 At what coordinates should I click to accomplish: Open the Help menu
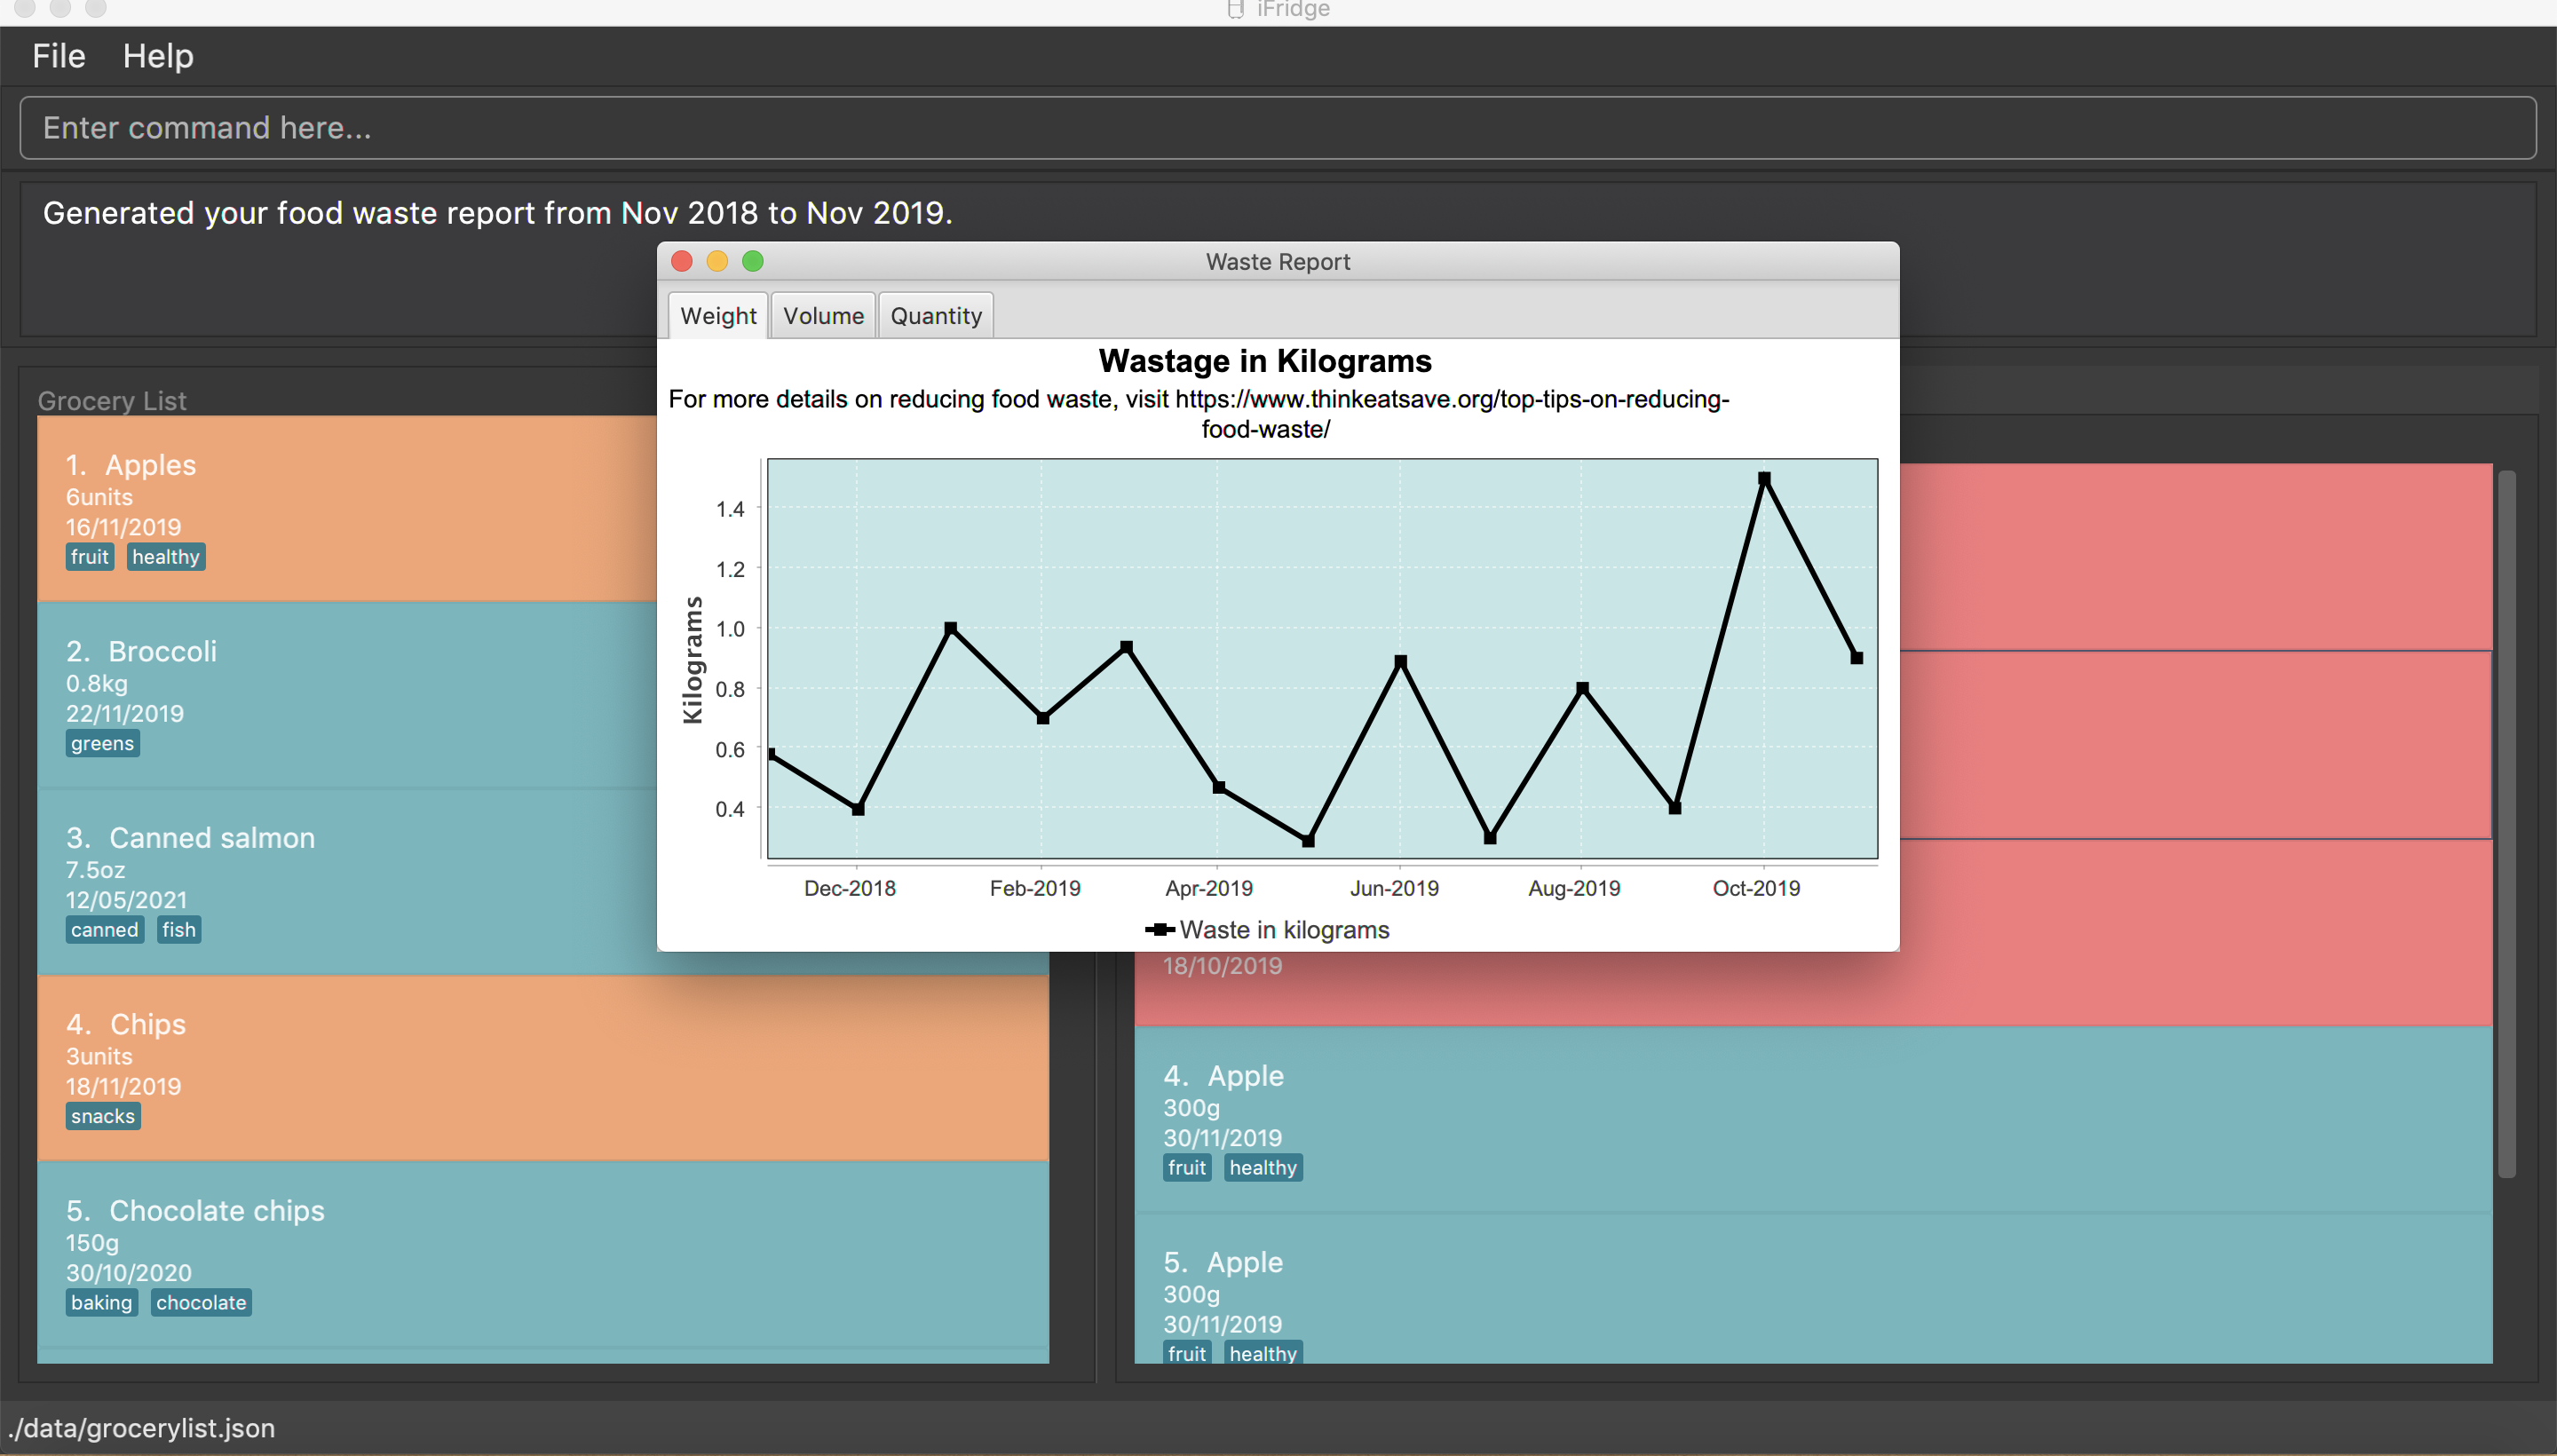[x=158, y=56]
